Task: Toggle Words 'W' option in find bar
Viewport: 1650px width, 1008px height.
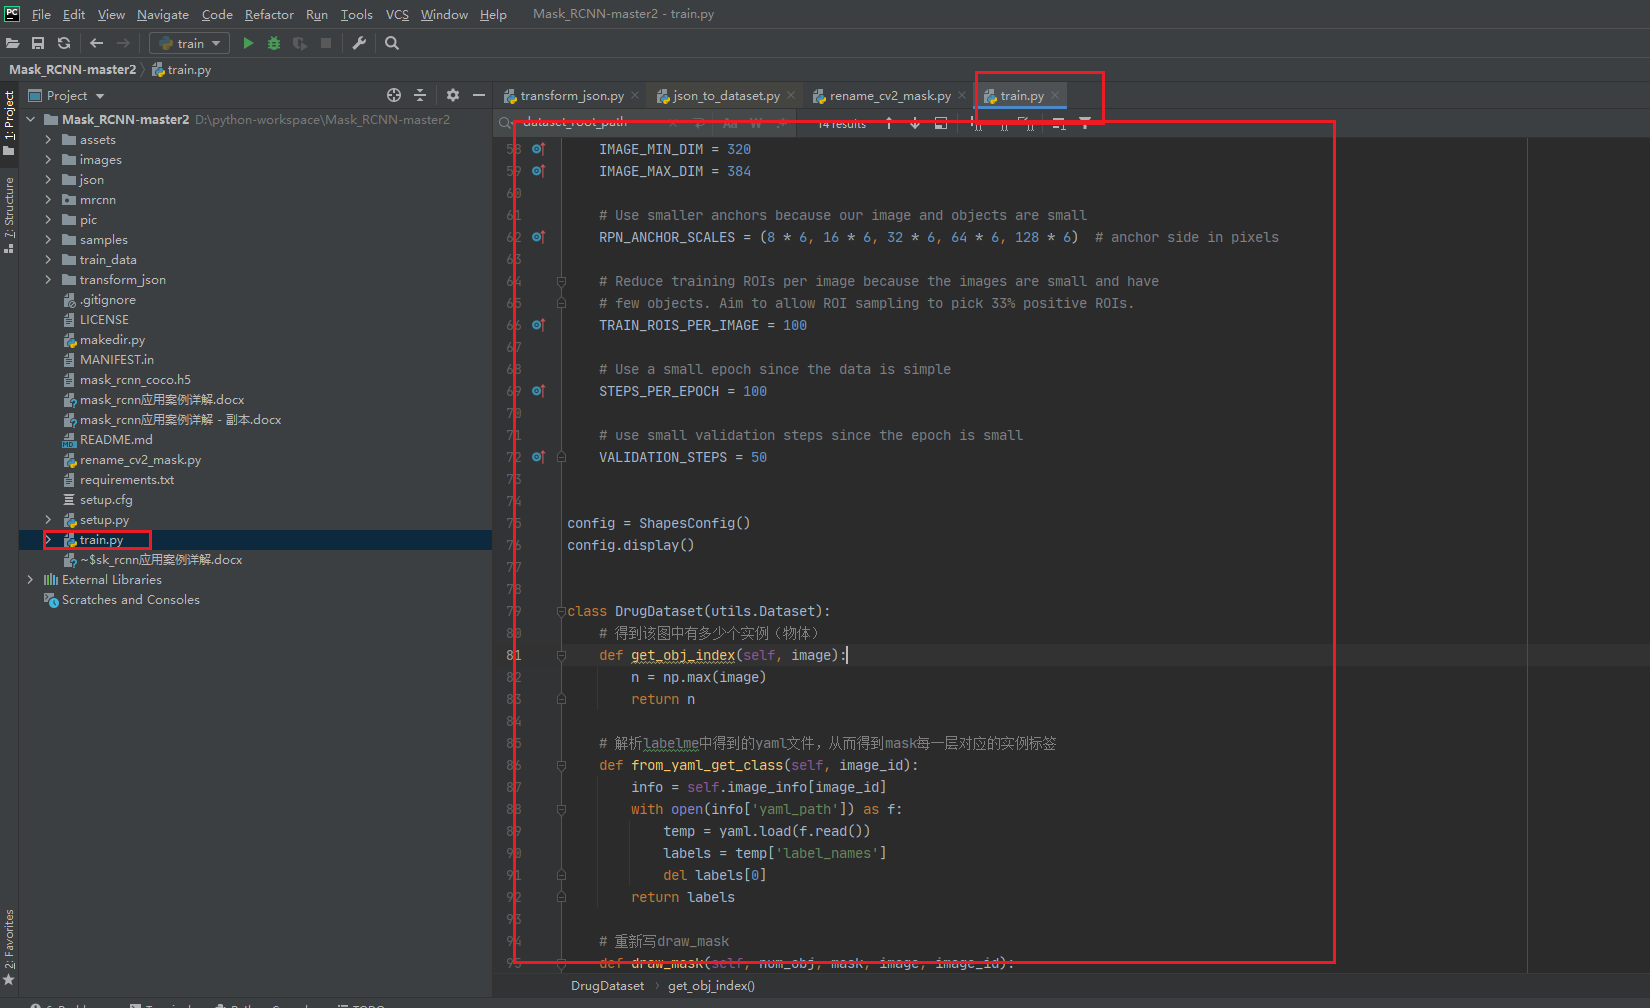Action: [756, 123]
